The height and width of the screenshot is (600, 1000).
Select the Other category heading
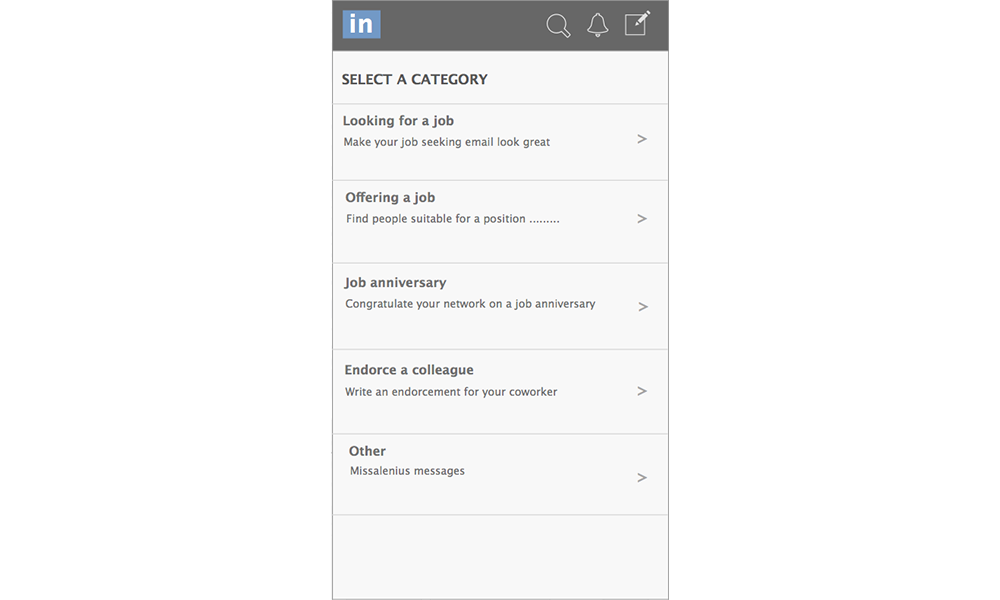tap(367, 451)
